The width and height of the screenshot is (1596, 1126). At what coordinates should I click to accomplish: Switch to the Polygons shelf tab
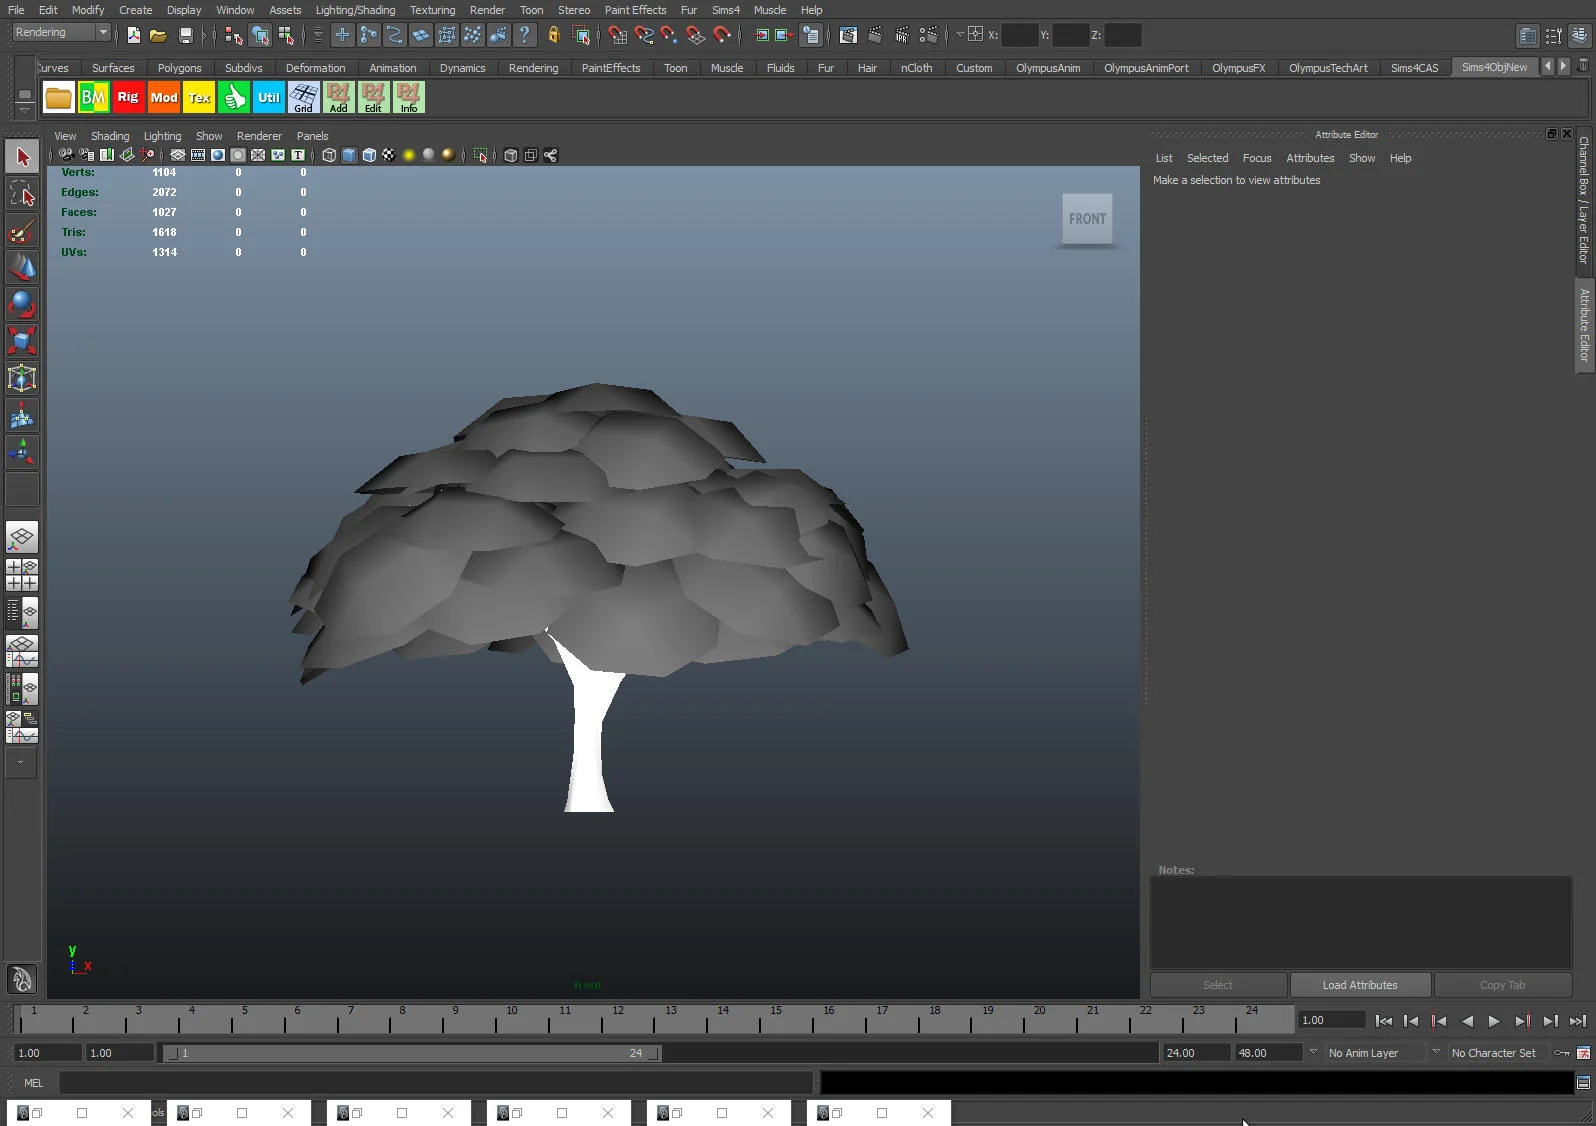(x=179, y=68)
